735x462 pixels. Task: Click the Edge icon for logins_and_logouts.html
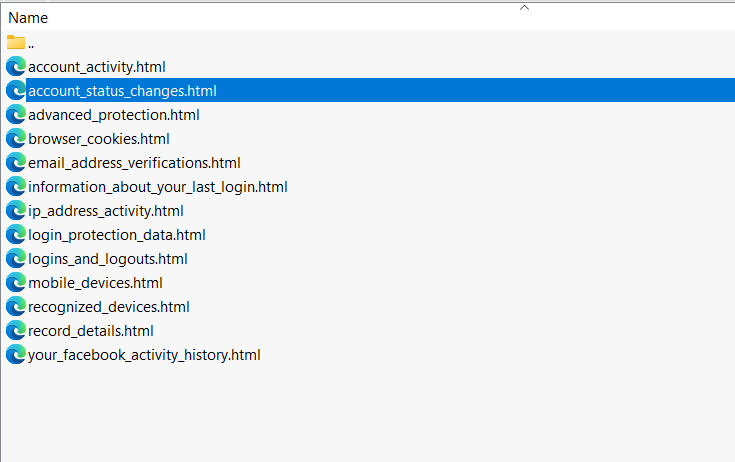coord(15,259)
